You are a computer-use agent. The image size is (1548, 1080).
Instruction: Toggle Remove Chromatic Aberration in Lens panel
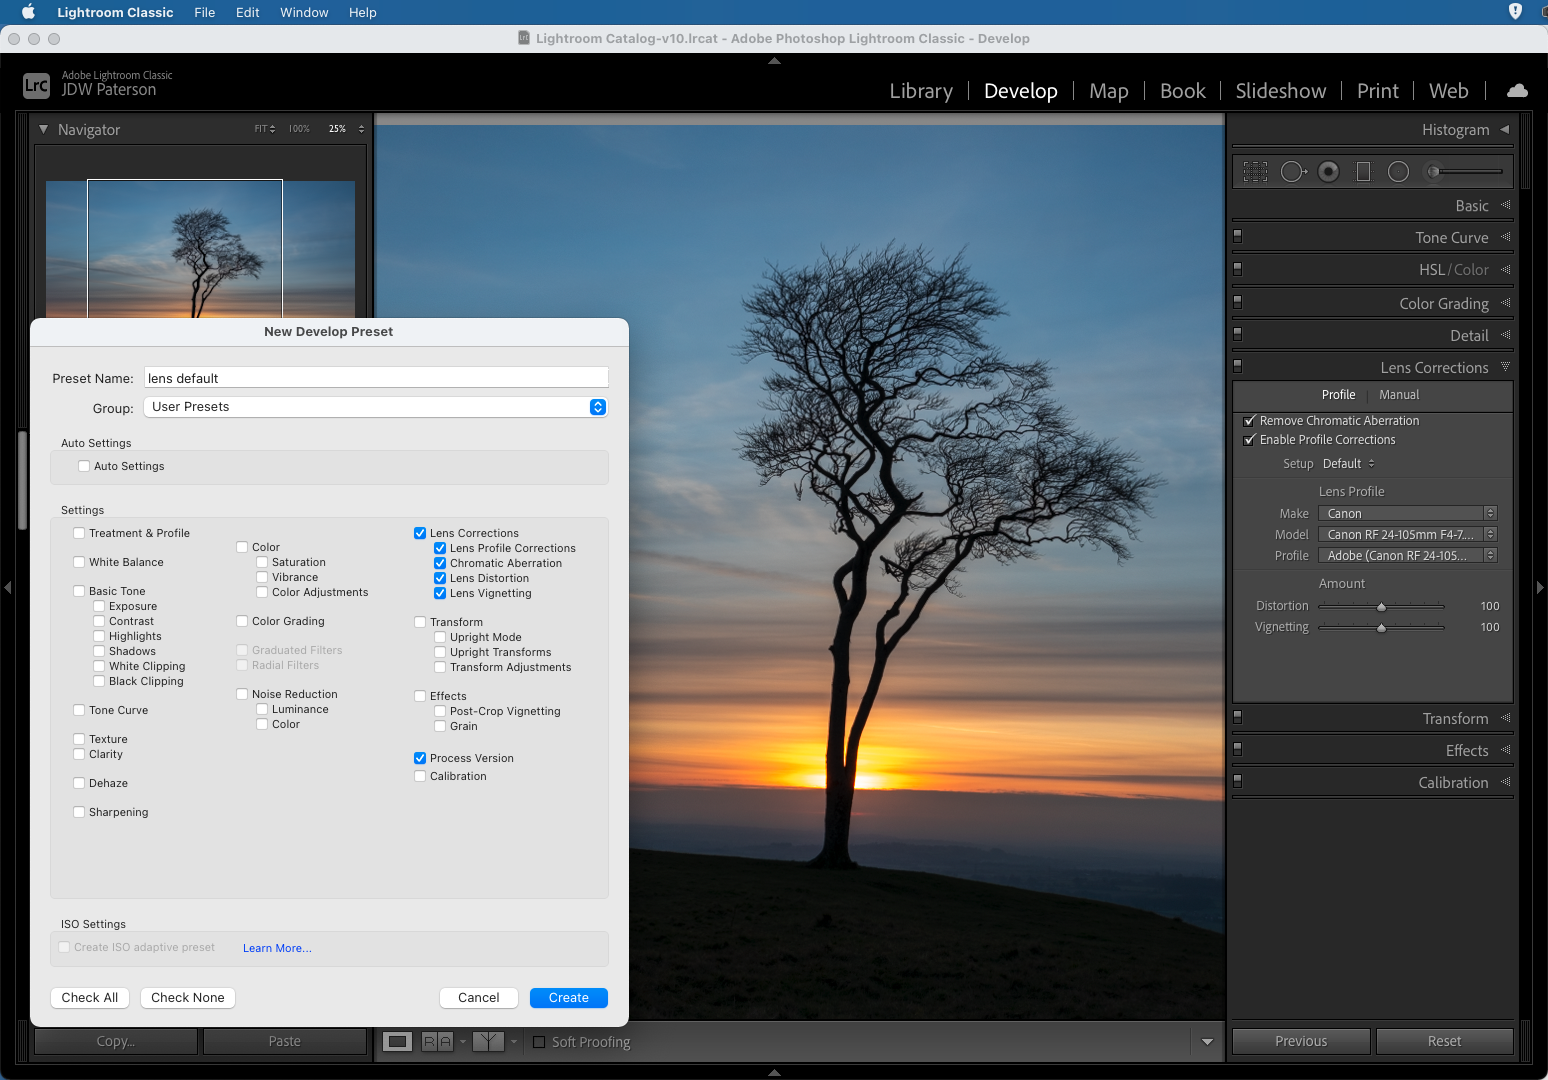click(x=1249, y=421)
